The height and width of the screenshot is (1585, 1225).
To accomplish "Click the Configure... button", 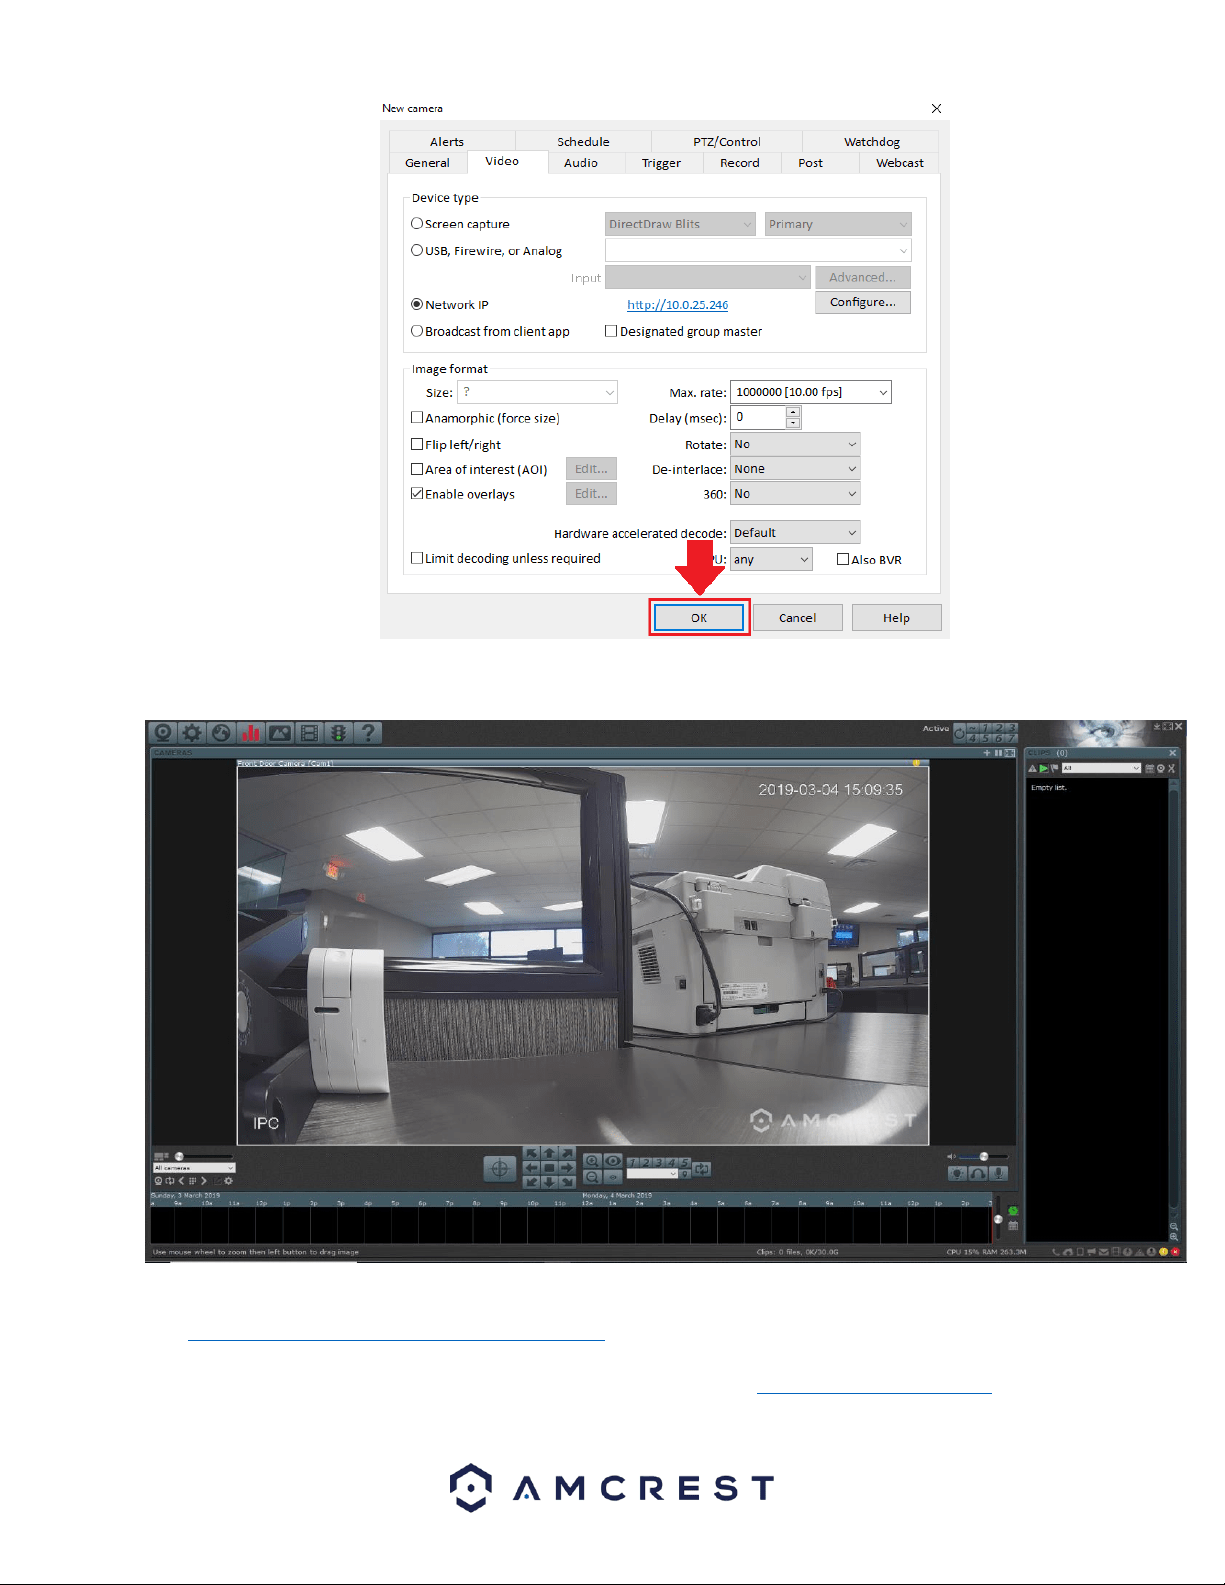I will 863,302.
